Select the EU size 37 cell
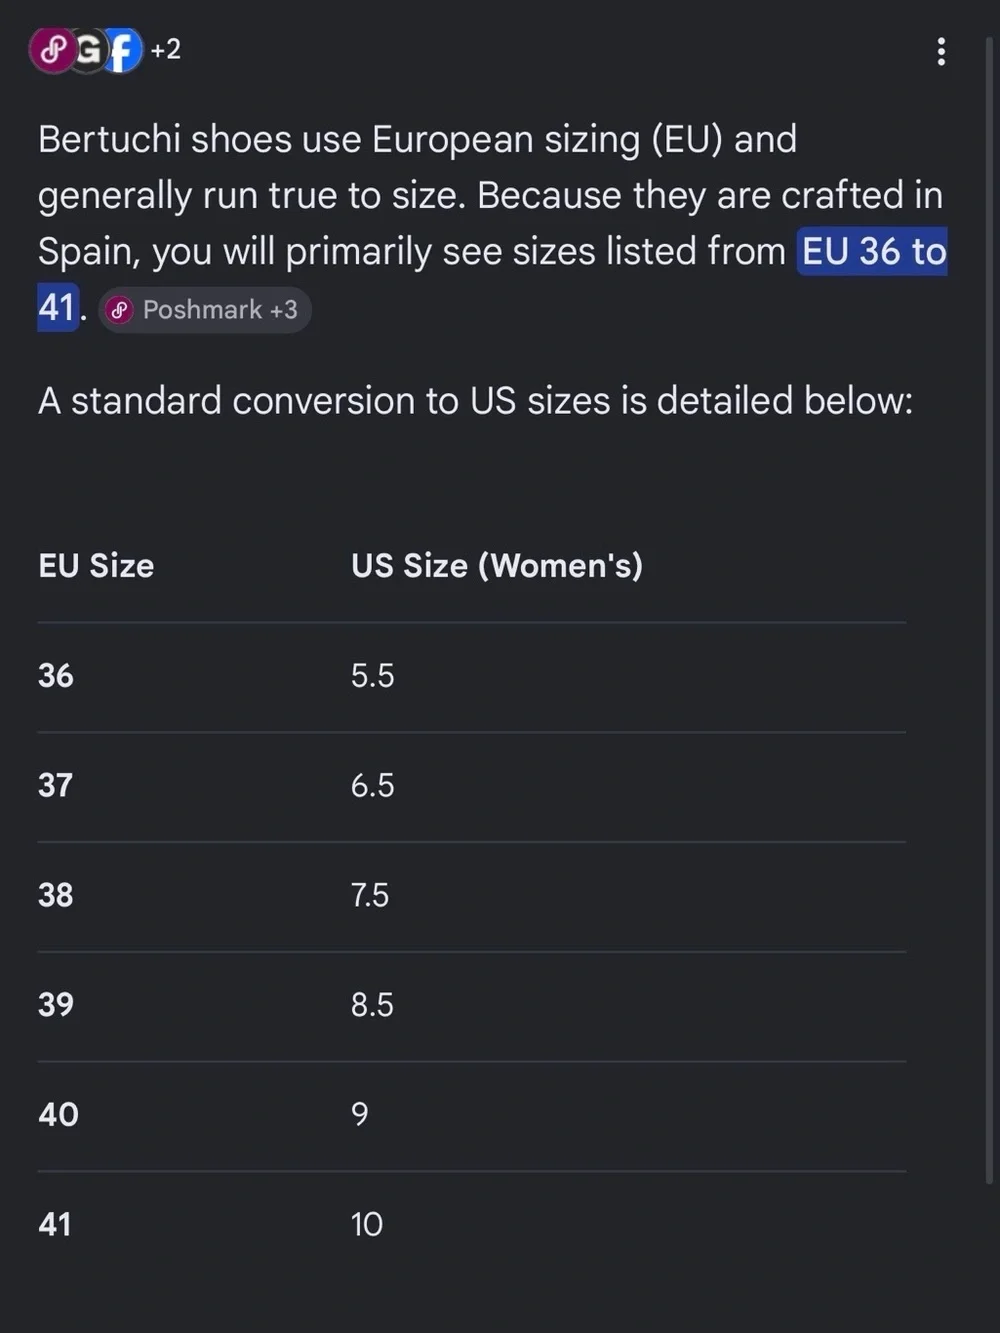This screenshot has width=1000, height=1333. point(56,786)
